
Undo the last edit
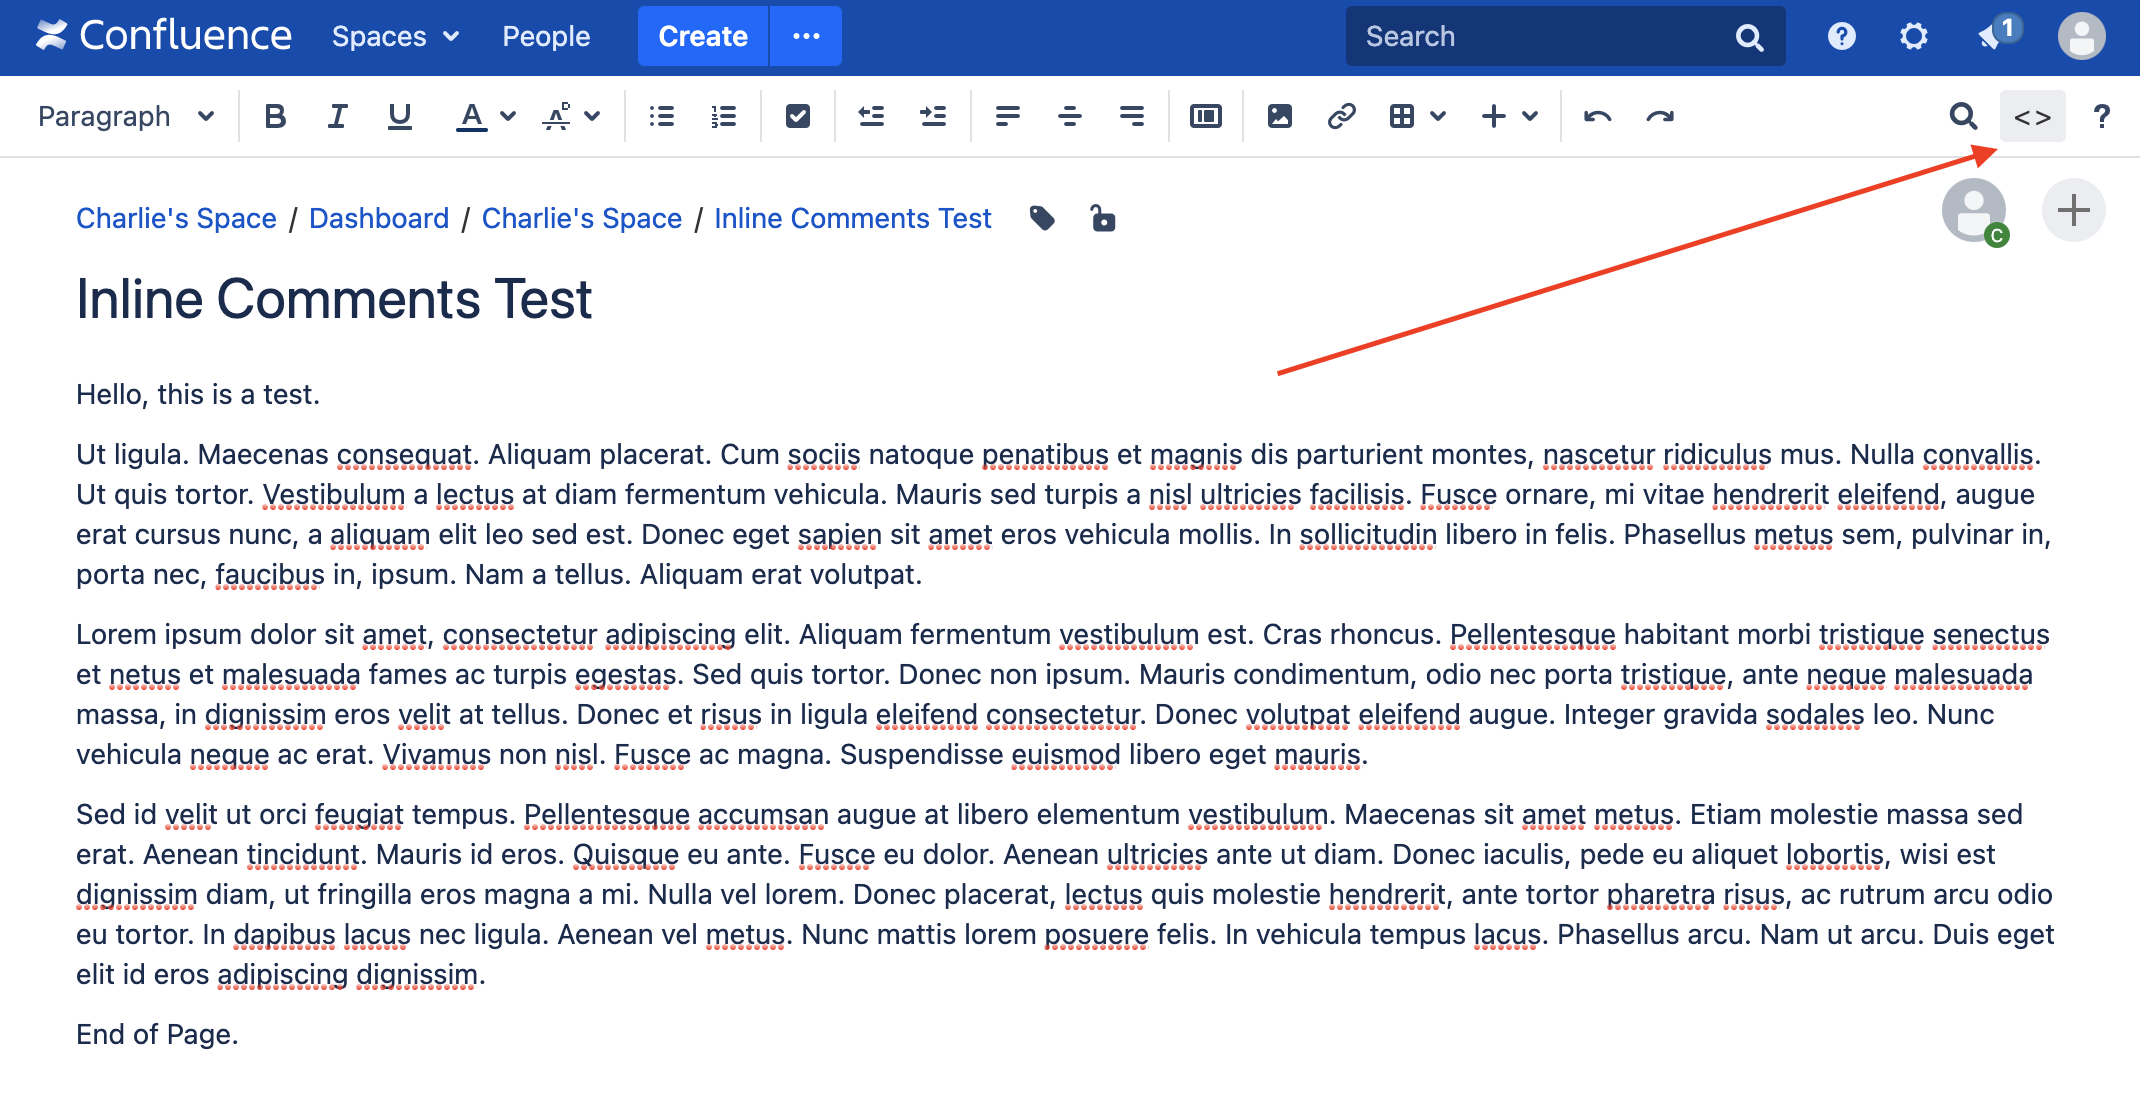tap(1597, 117)
